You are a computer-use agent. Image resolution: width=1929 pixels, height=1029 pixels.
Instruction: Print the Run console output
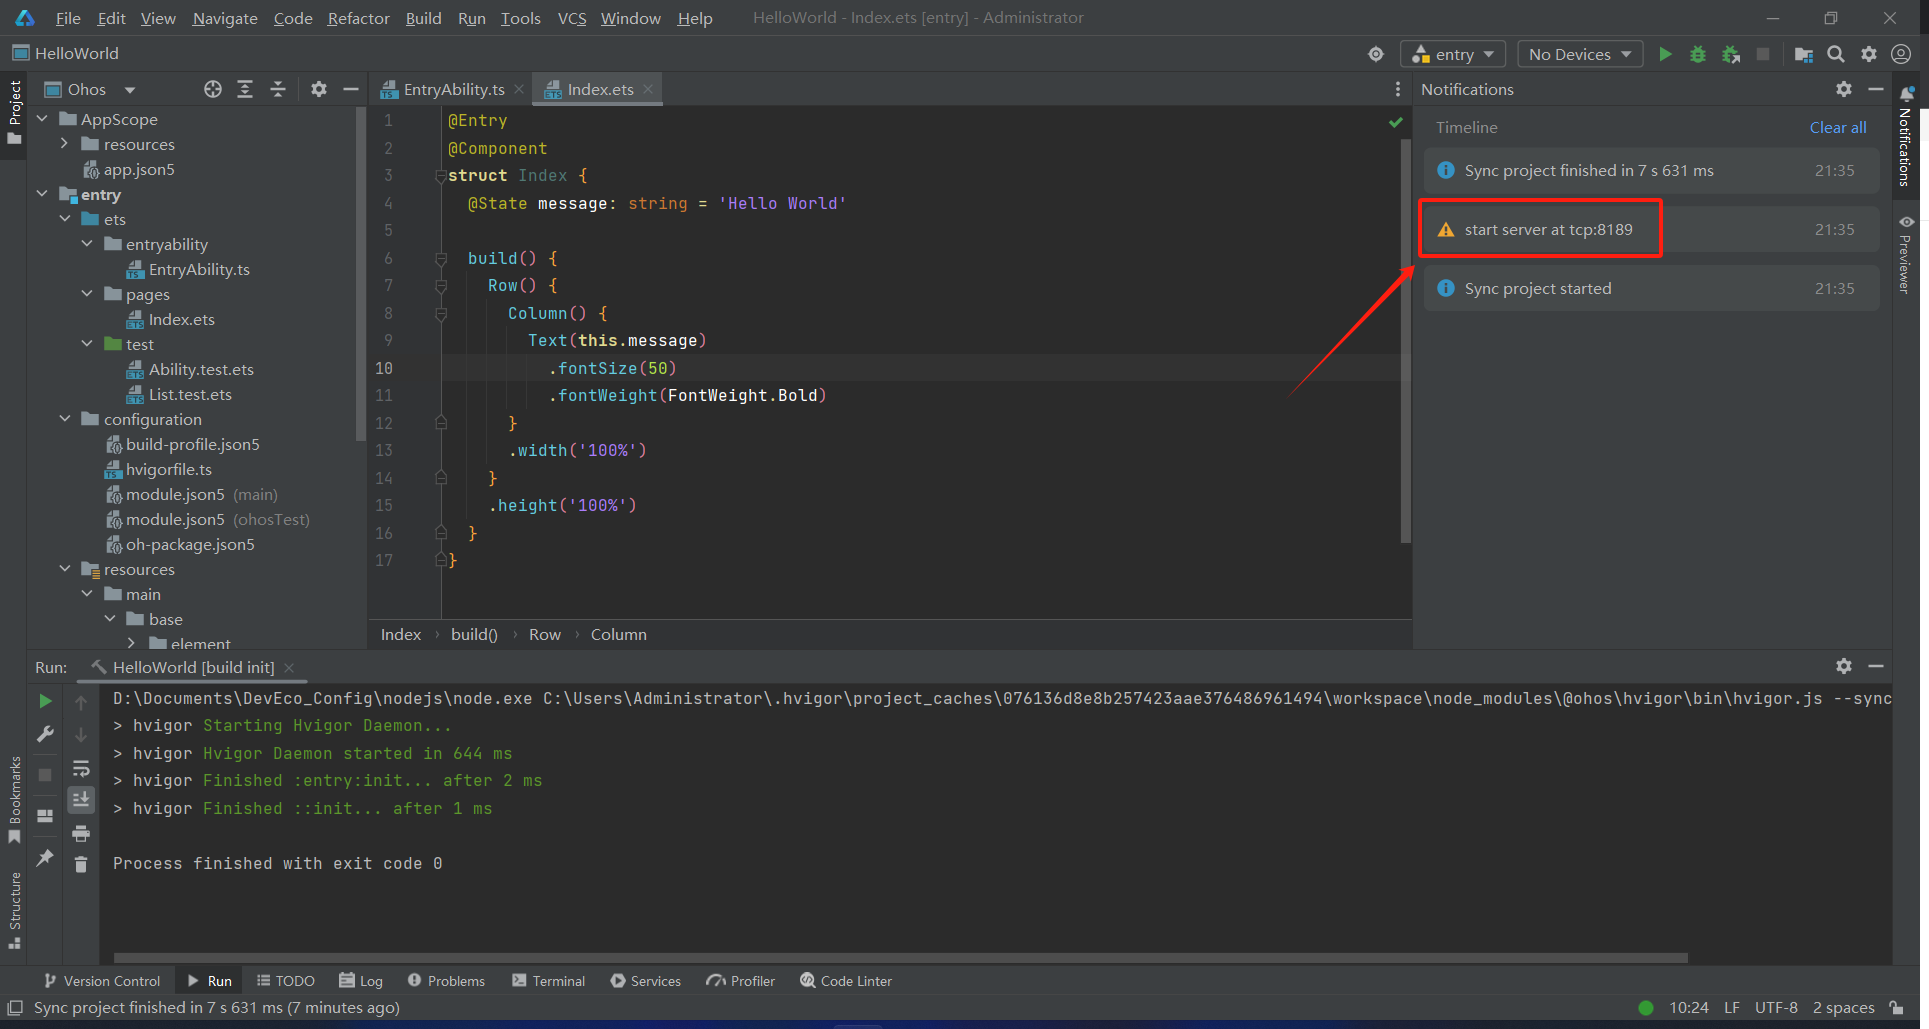81,833
